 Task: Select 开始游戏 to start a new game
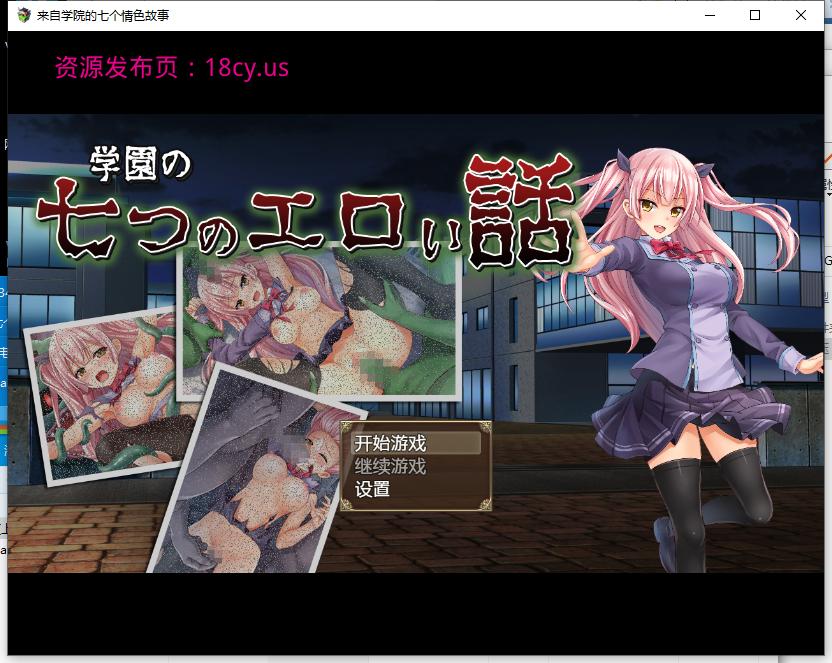point(415,443)
